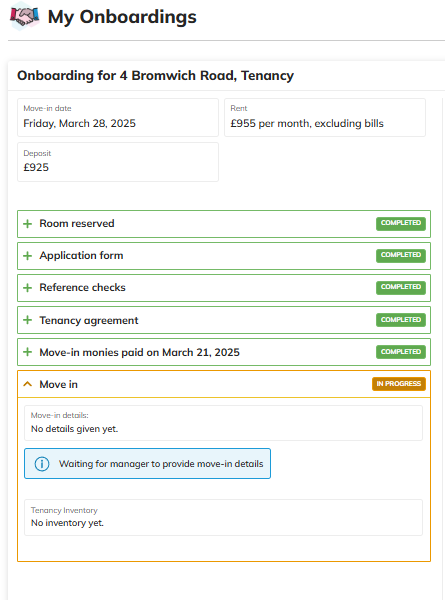Click the Move-in details box
Image resolution: width=445 pixels, height=600 pixels.
click(223, 423)
